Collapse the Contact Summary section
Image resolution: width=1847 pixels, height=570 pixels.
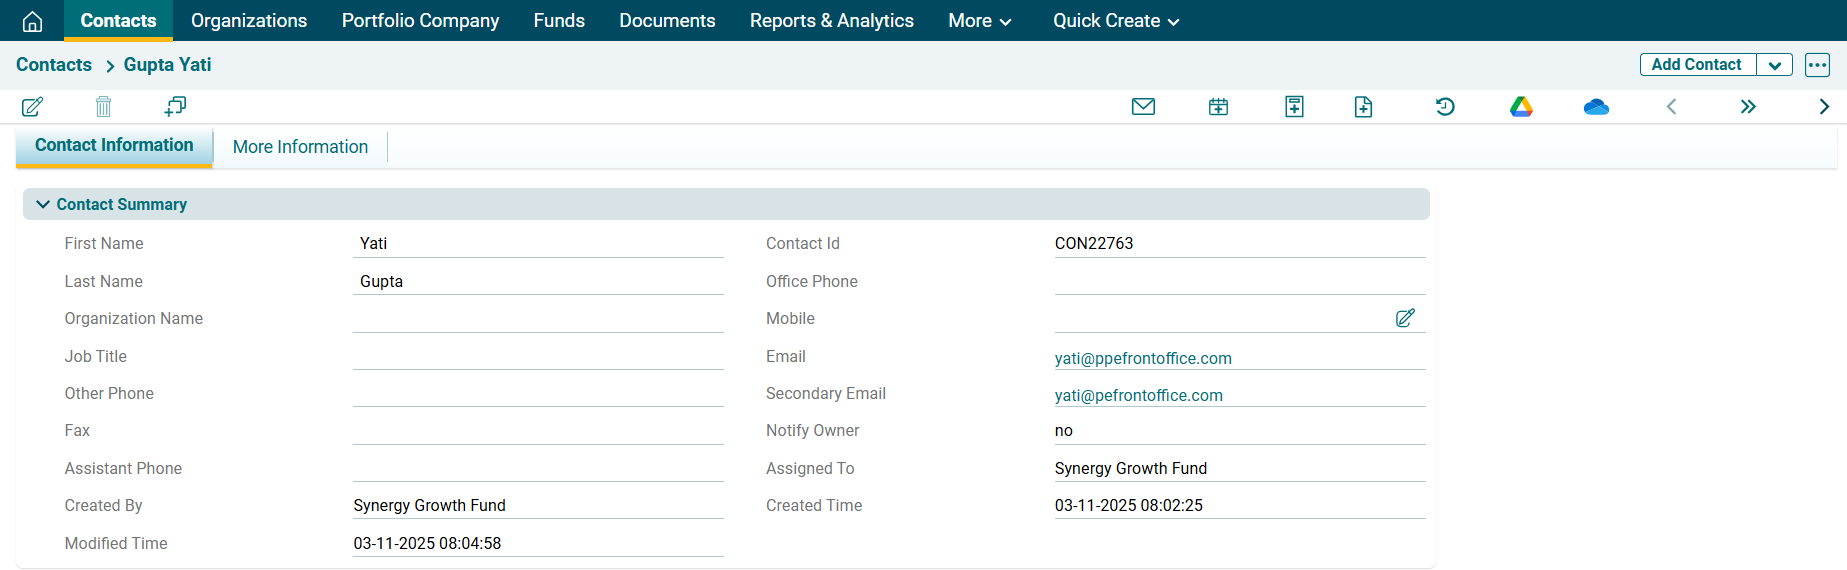pyautogui.click(x=43, y=204)
